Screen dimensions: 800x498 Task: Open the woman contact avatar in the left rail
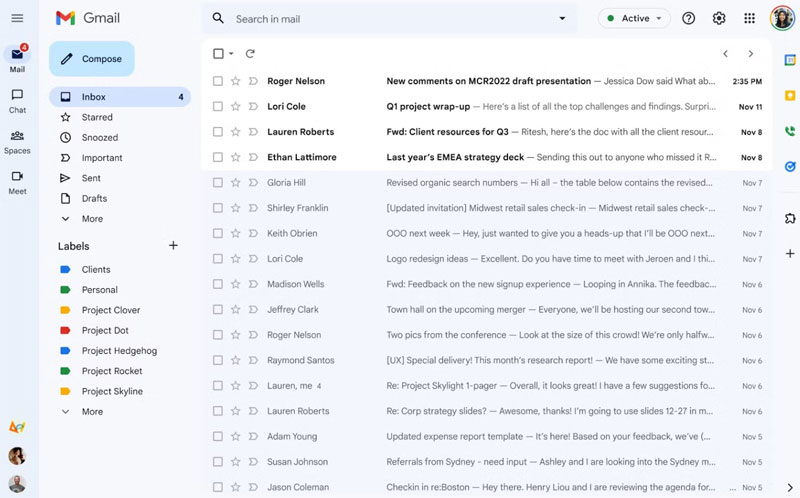(17, 456)
